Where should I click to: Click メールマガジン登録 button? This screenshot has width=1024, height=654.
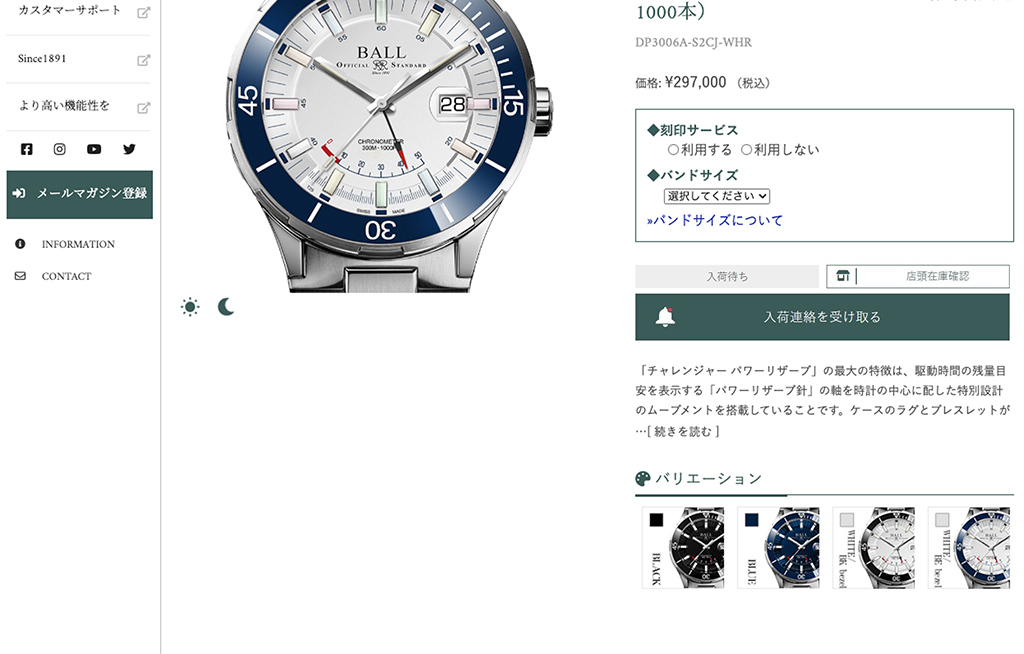(x=80, y=194)
